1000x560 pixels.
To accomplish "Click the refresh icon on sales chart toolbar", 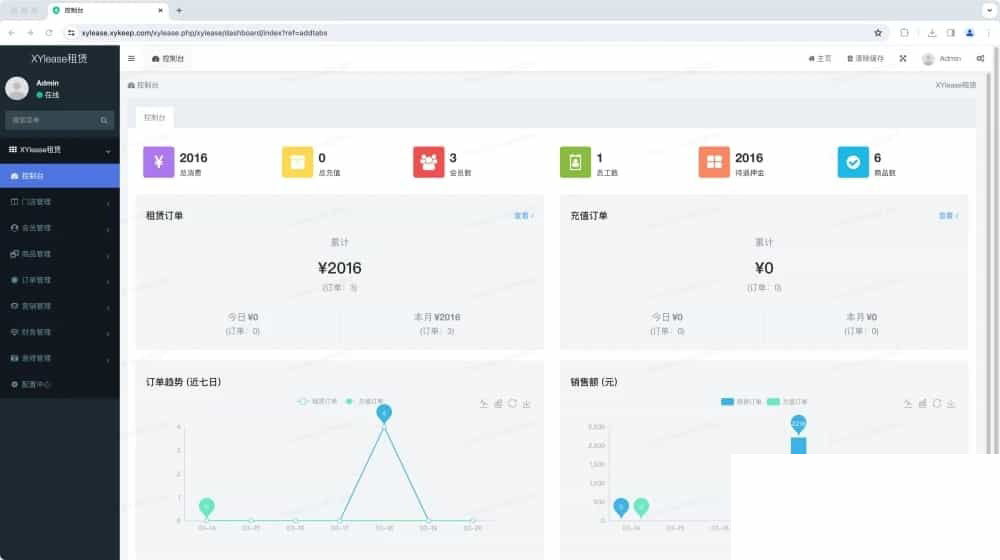I will 937,403.
